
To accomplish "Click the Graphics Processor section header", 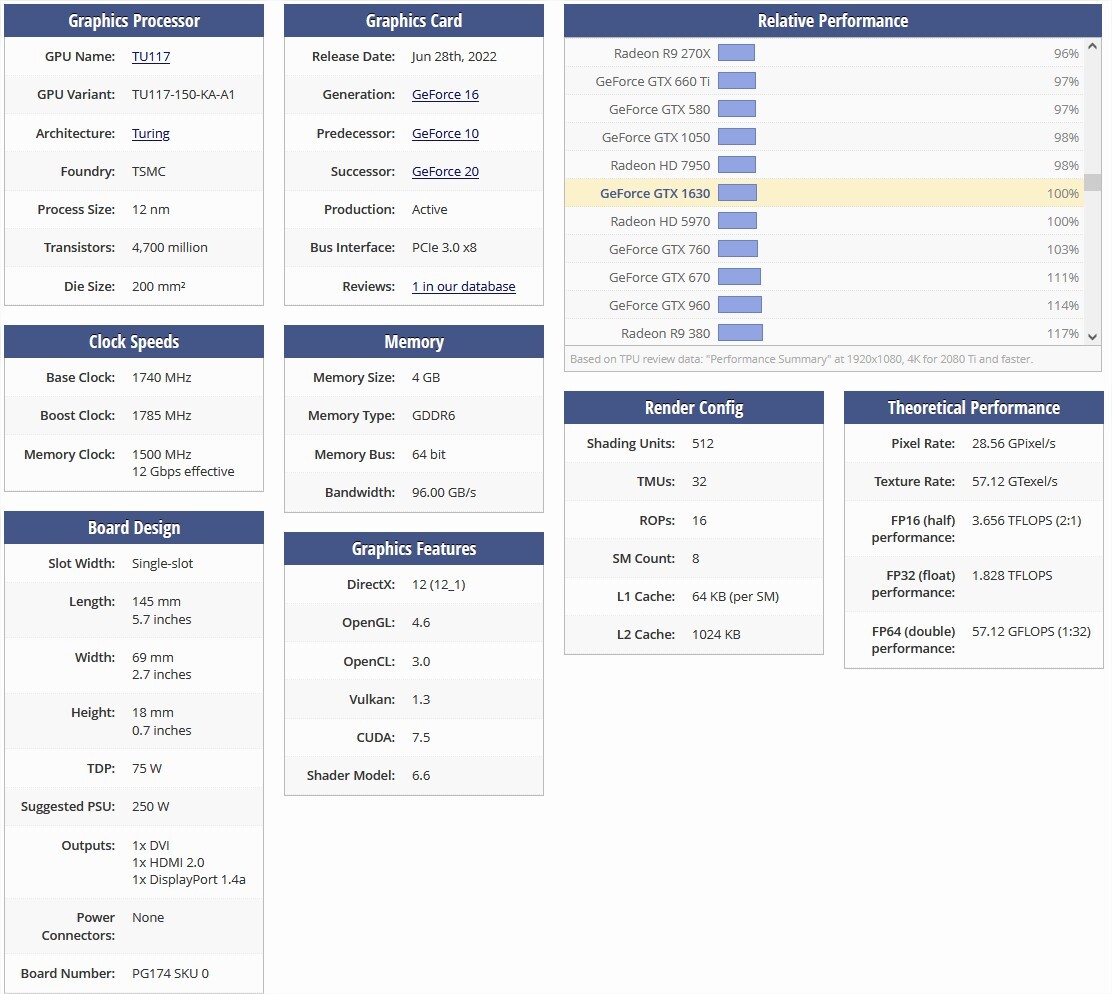I will (x=134, y=21).
